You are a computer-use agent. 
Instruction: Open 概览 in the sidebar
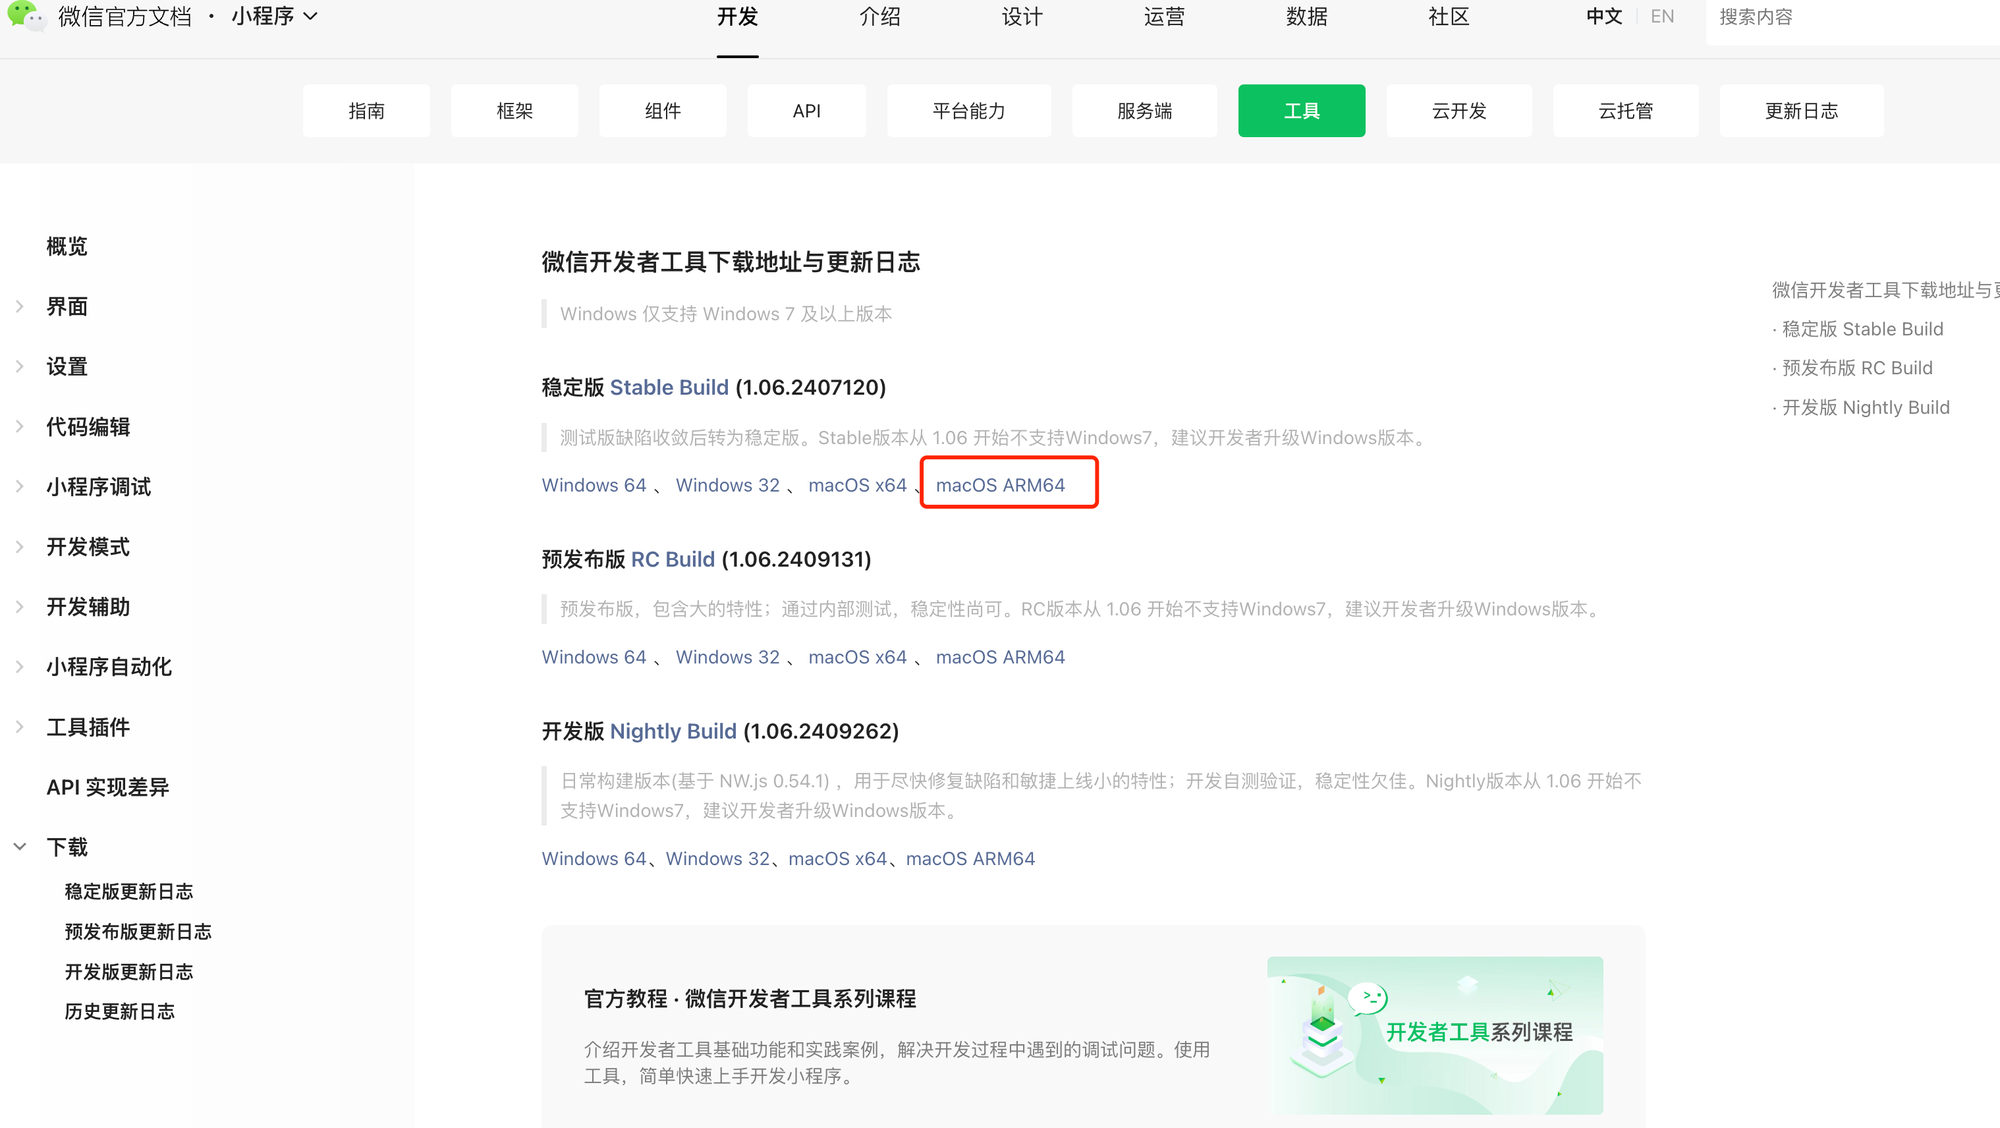coord(67,247)
